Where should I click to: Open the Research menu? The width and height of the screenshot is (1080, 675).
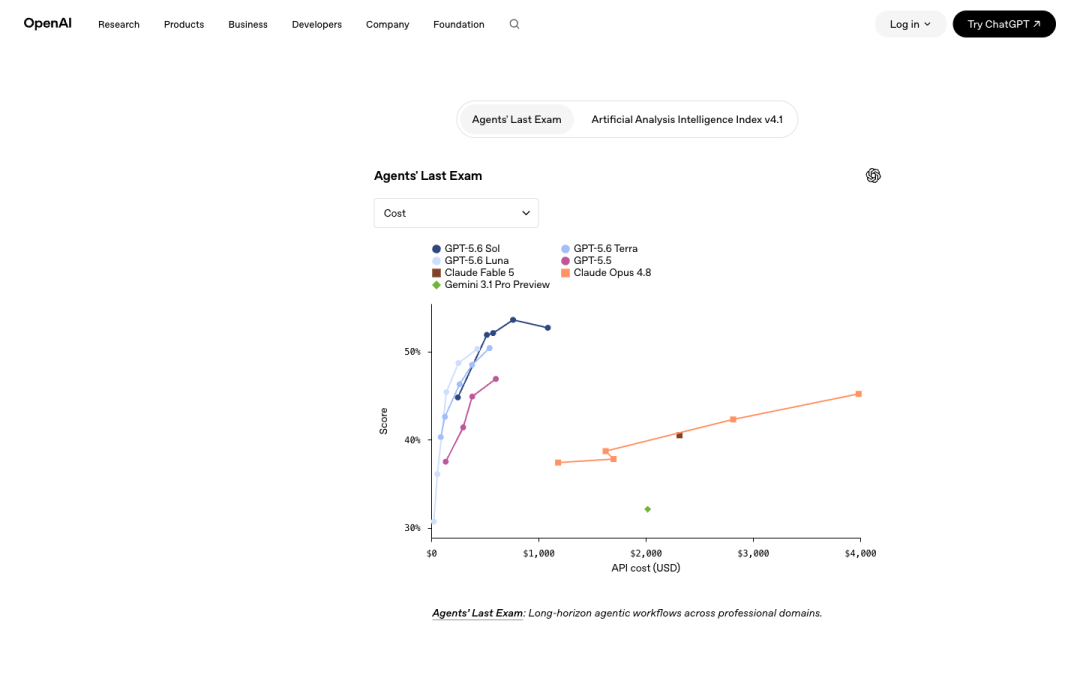coord(118,24)
